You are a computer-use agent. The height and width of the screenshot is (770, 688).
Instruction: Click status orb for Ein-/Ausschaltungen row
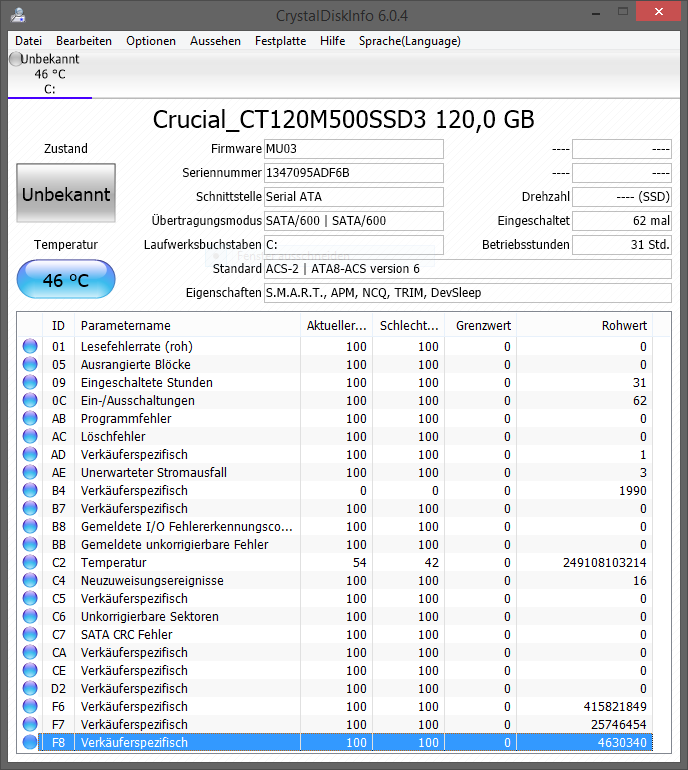(30, 400)
